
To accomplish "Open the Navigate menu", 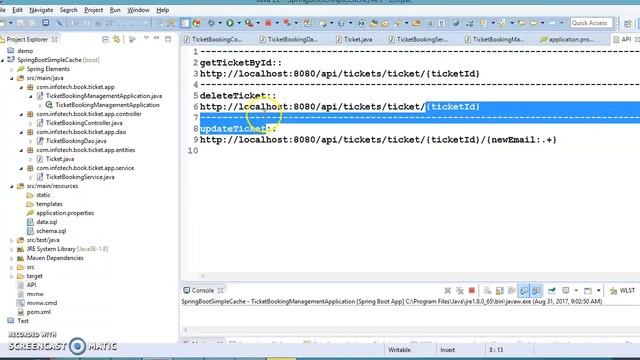I will click(41, 10).
